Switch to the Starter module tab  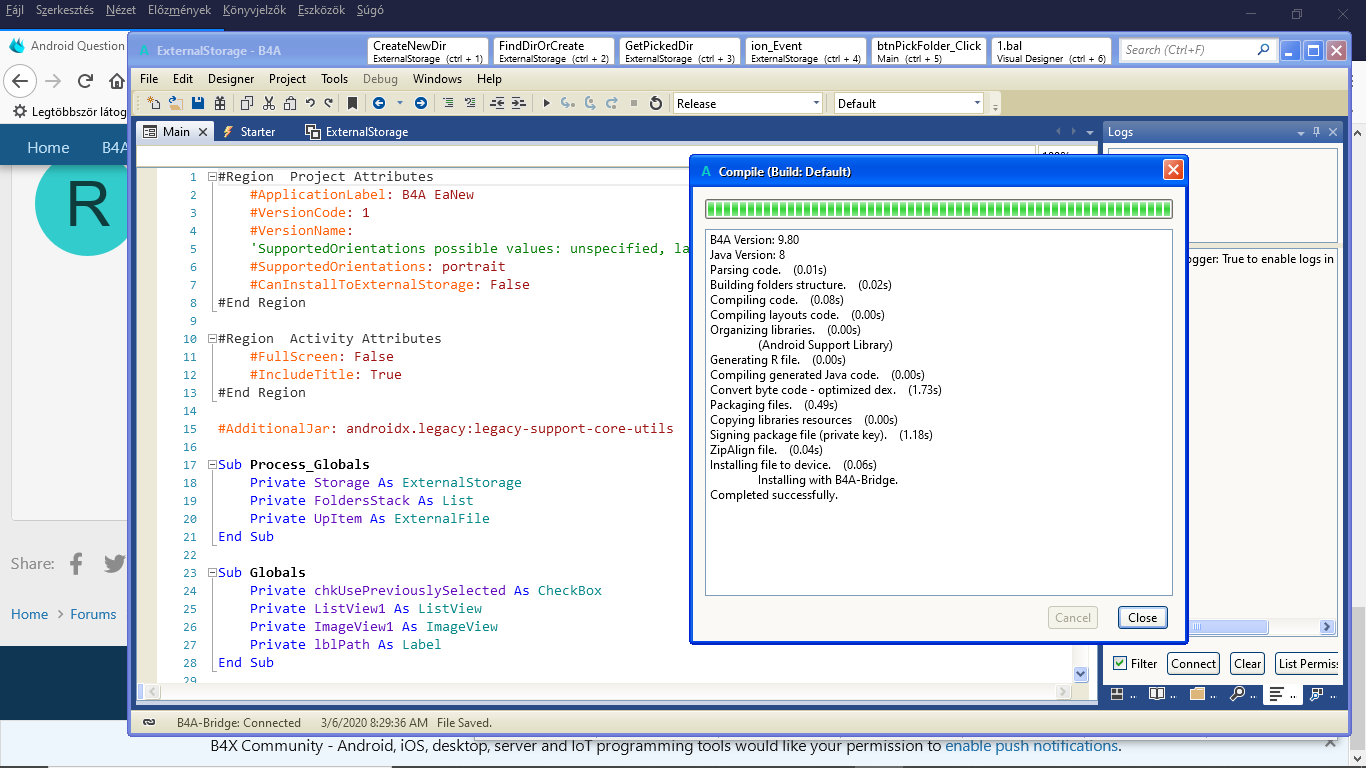256,132
